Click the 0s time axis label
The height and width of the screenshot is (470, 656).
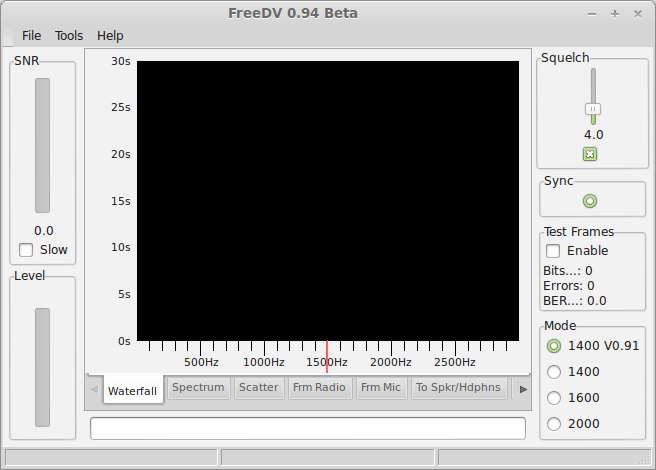point(124,341)
